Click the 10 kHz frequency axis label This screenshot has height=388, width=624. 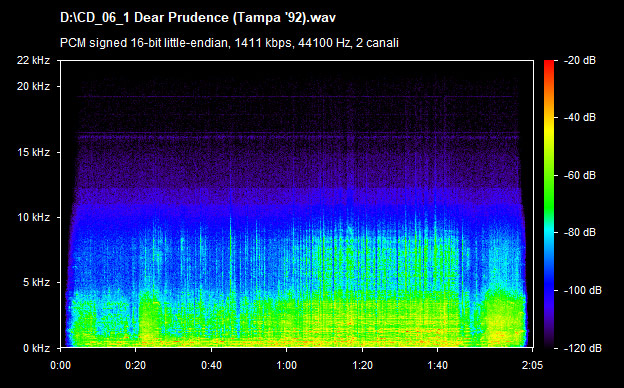click(33, 218)
